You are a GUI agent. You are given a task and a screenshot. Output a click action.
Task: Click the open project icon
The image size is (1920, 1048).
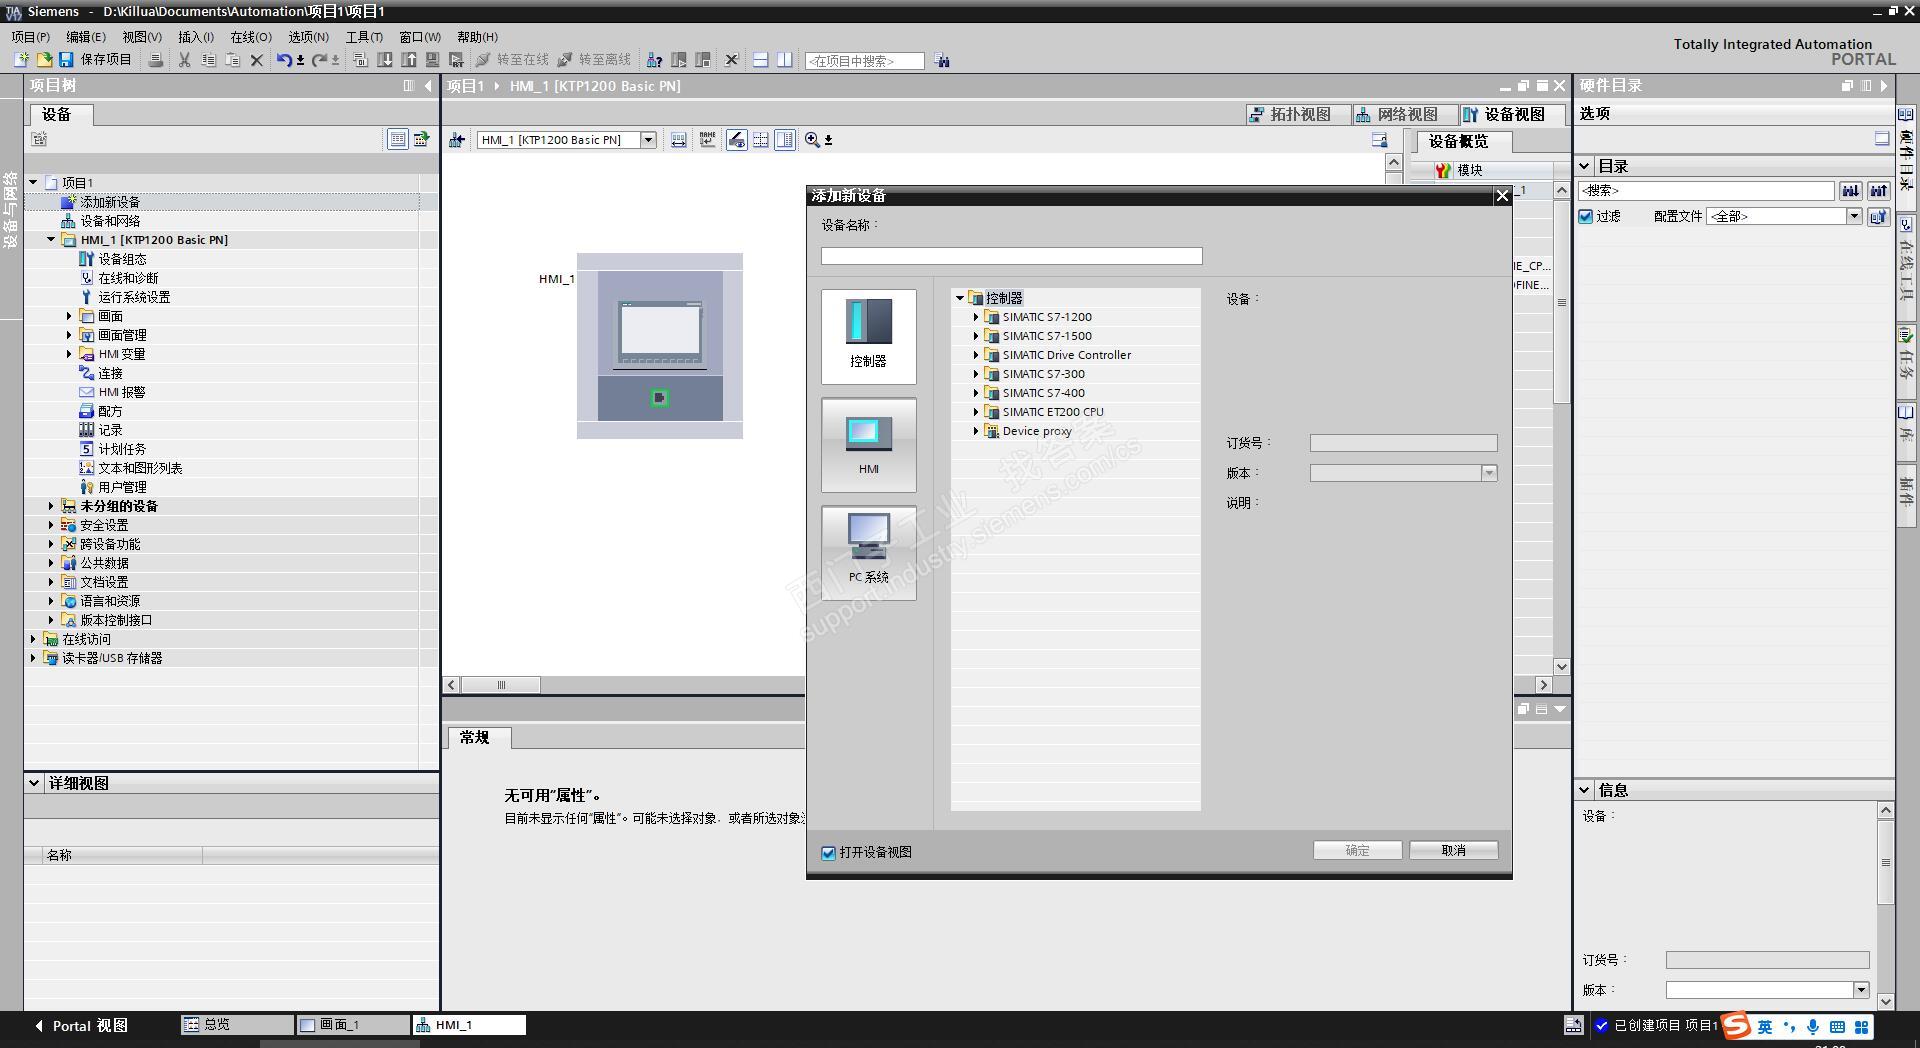click(44, 60)
